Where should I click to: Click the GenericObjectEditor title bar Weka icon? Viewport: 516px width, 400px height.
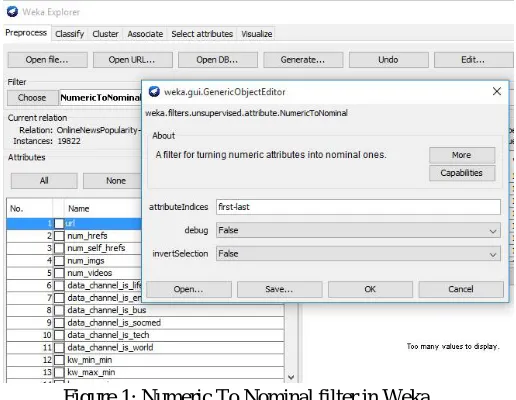point(154,91)
